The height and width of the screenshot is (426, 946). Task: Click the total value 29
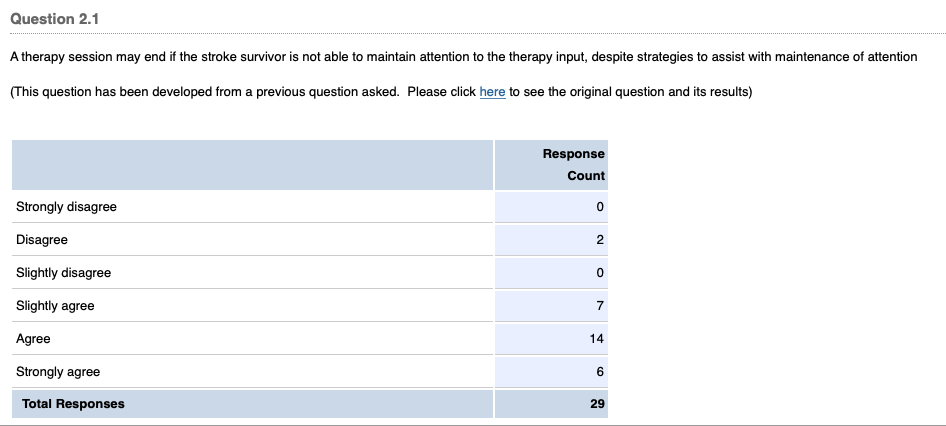(596, 404)
